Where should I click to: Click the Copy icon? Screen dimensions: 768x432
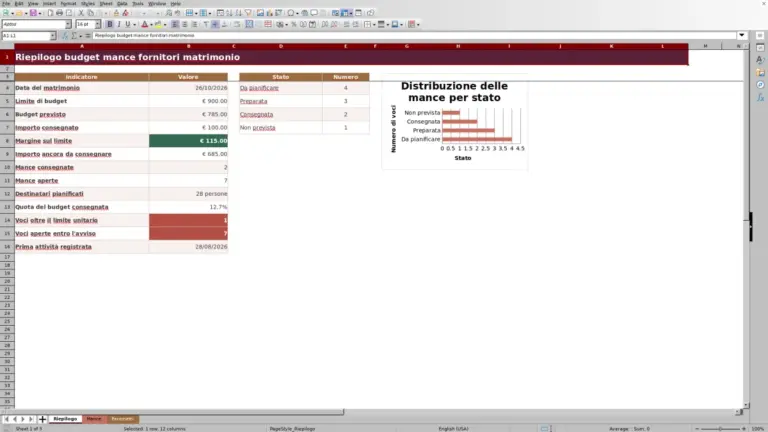pos(91,13)
